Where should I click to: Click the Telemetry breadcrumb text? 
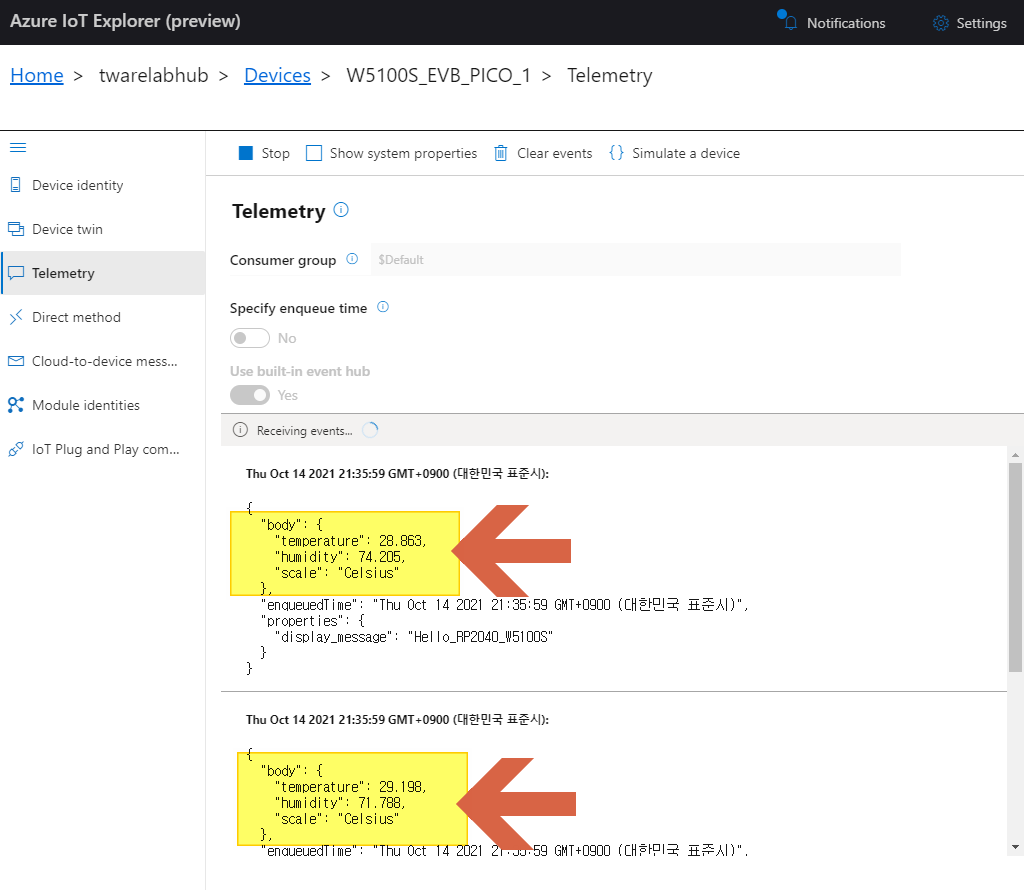[609, 76]
